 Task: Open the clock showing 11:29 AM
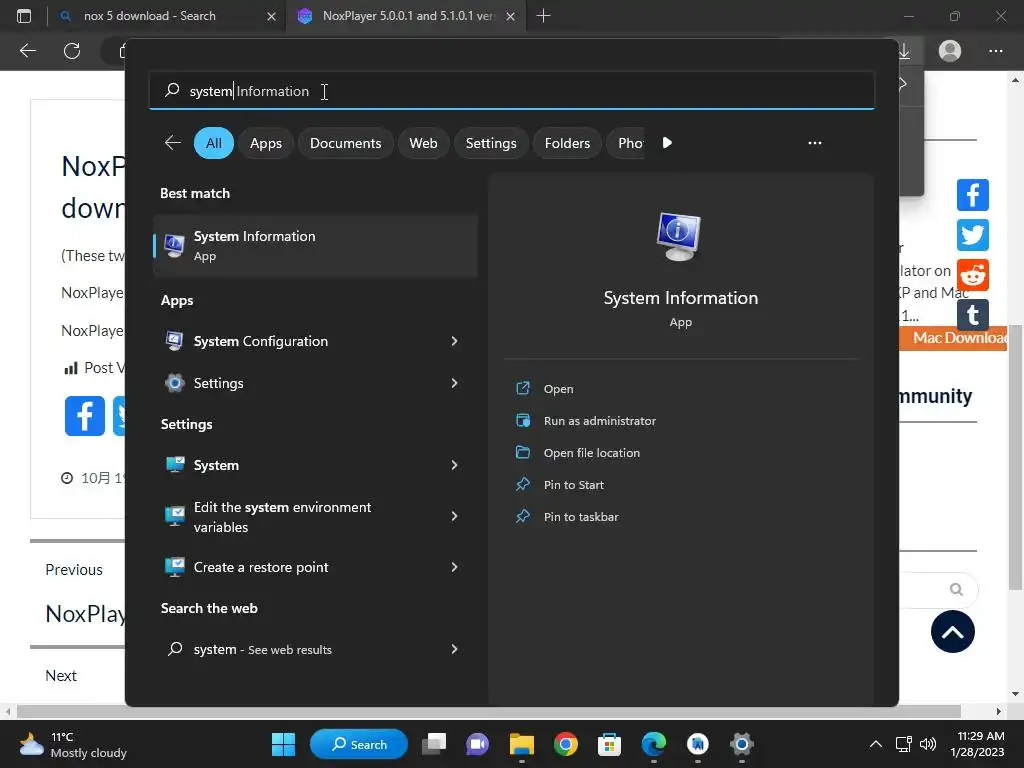click(977, 744)
